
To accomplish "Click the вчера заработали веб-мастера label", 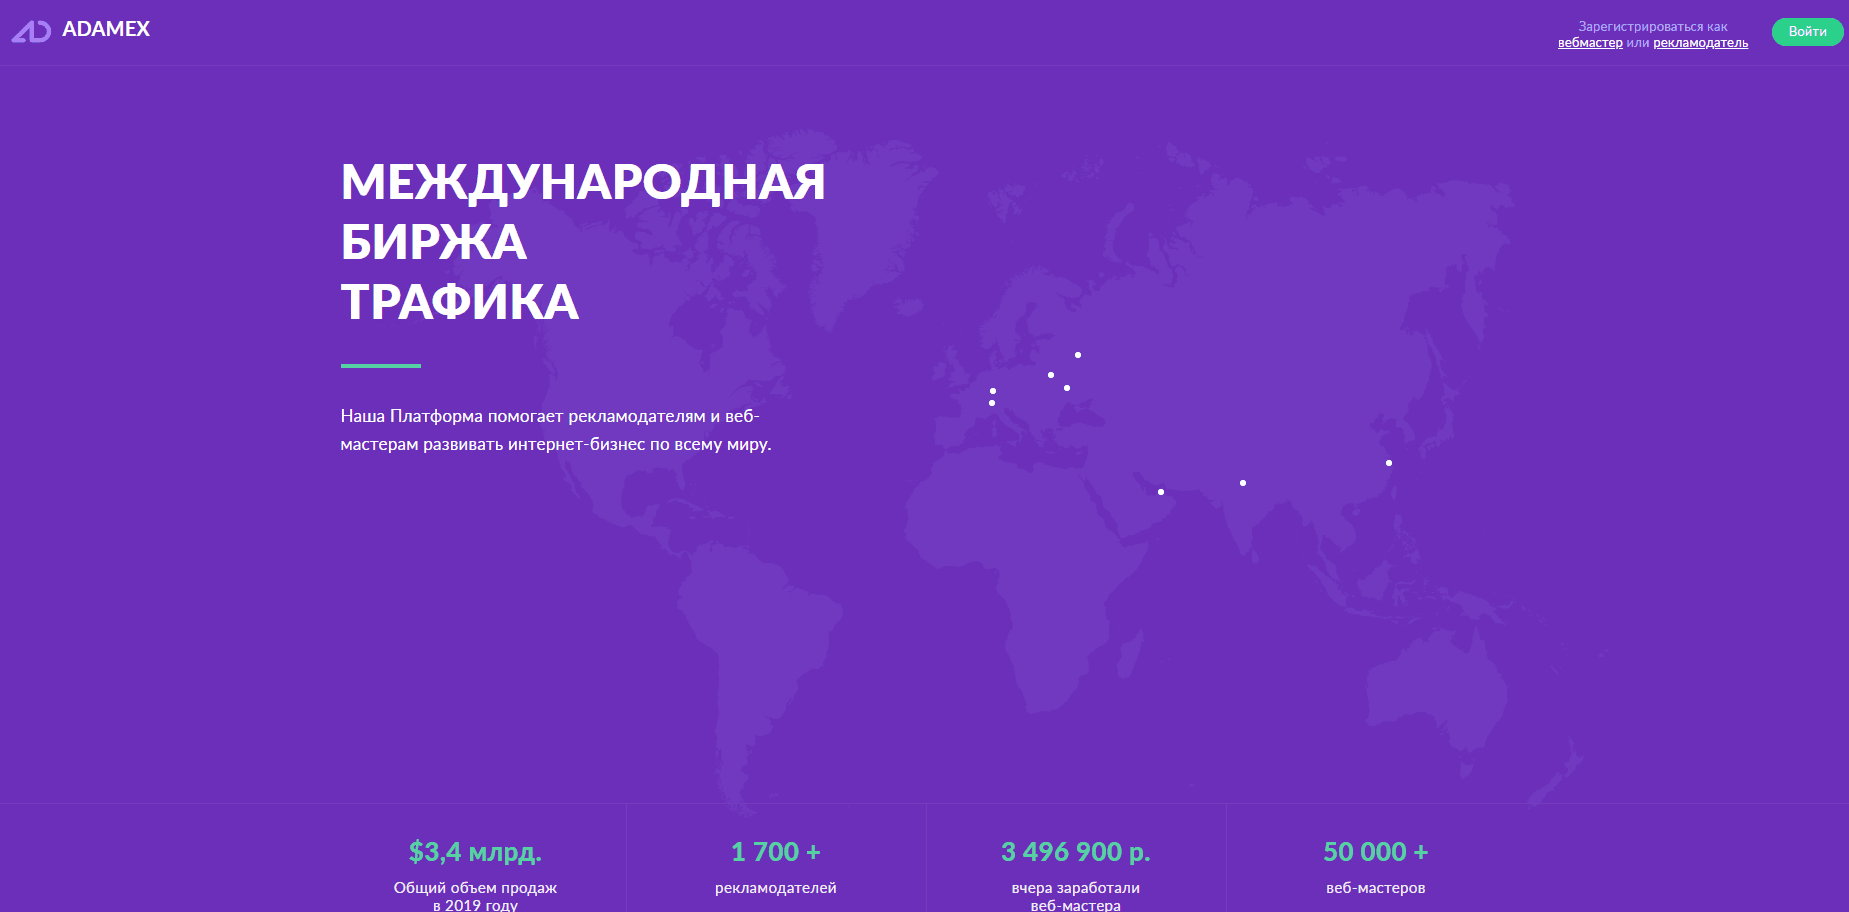I will 1075,896.
